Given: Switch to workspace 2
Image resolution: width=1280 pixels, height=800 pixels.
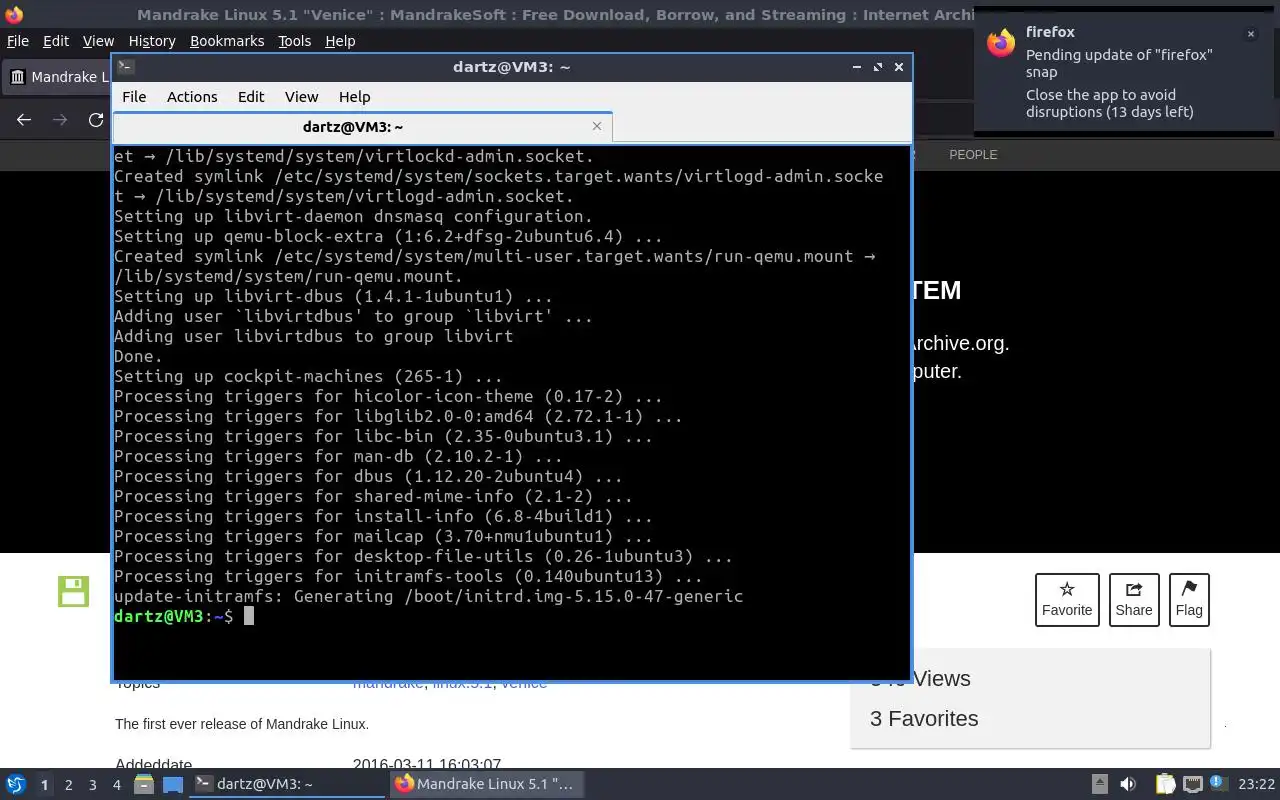Looking at the screenshot, I should (68, 785).
